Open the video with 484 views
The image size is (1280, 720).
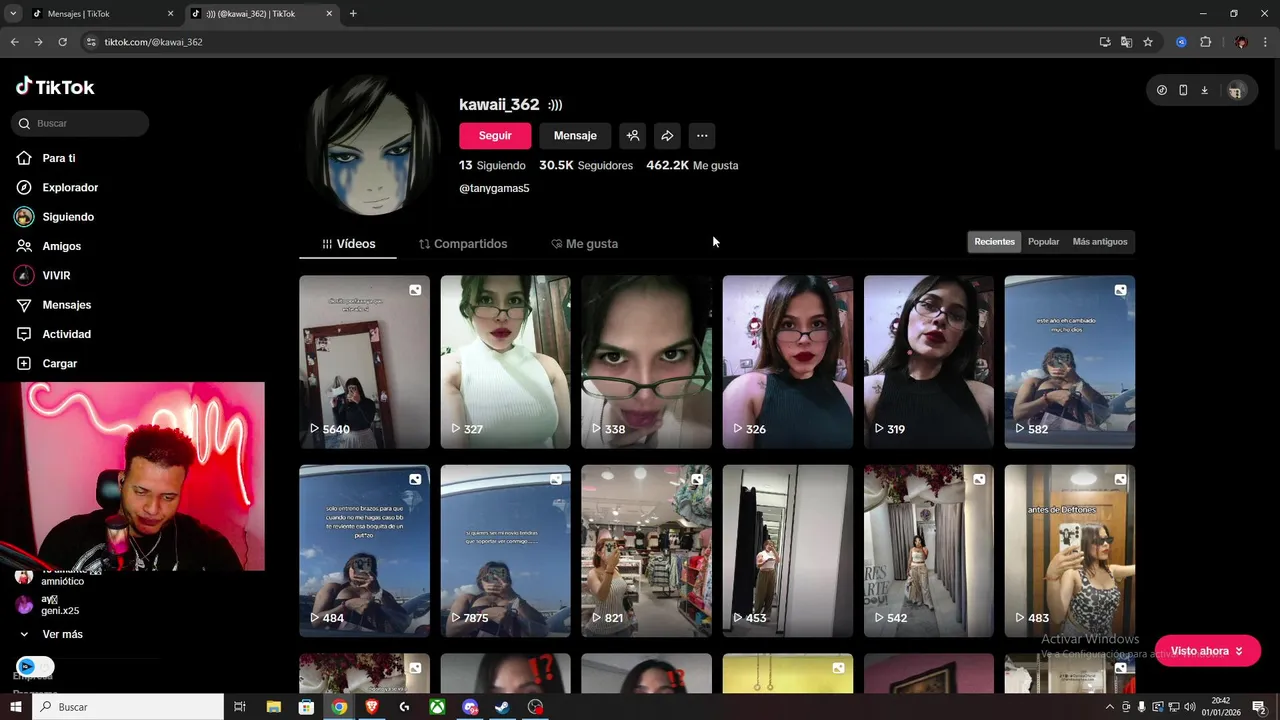(x=364, y=551)
